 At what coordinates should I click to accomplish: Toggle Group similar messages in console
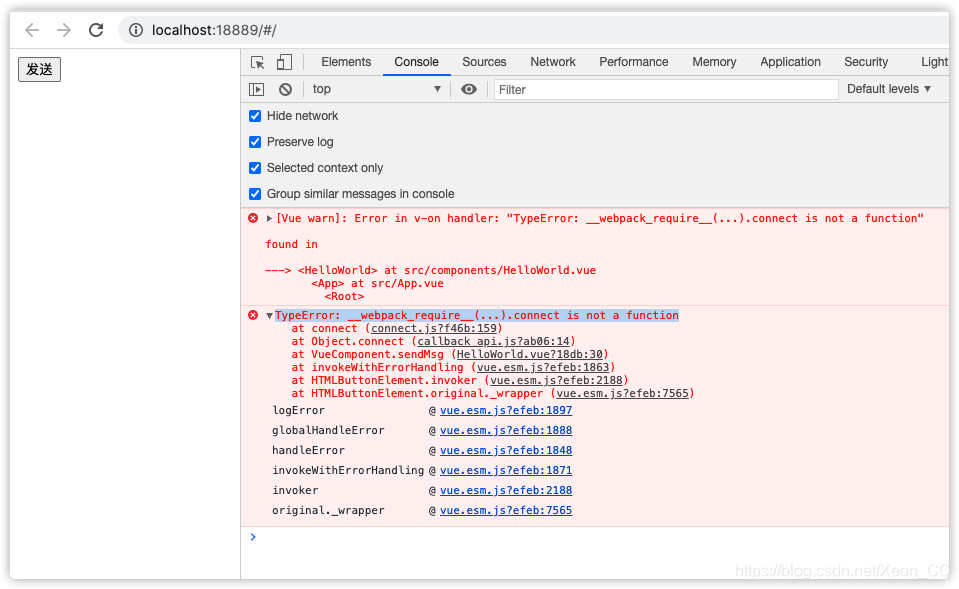255,193
